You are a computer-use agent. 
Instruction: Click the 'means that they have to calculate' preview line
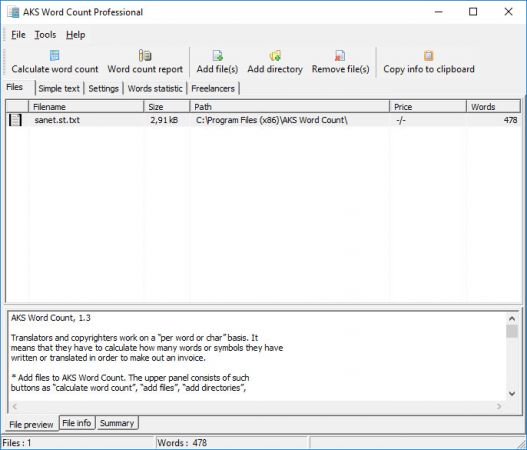[x=147, y=348]
